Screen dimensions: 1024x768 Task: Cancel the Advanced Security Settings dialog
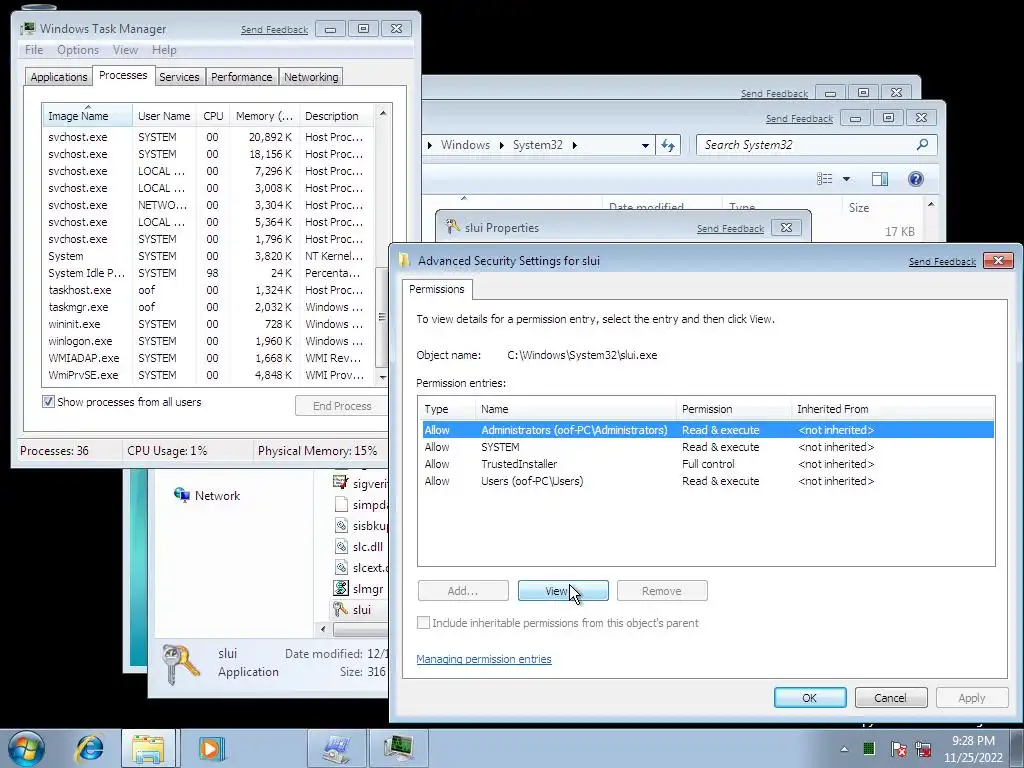click(890, 697)
